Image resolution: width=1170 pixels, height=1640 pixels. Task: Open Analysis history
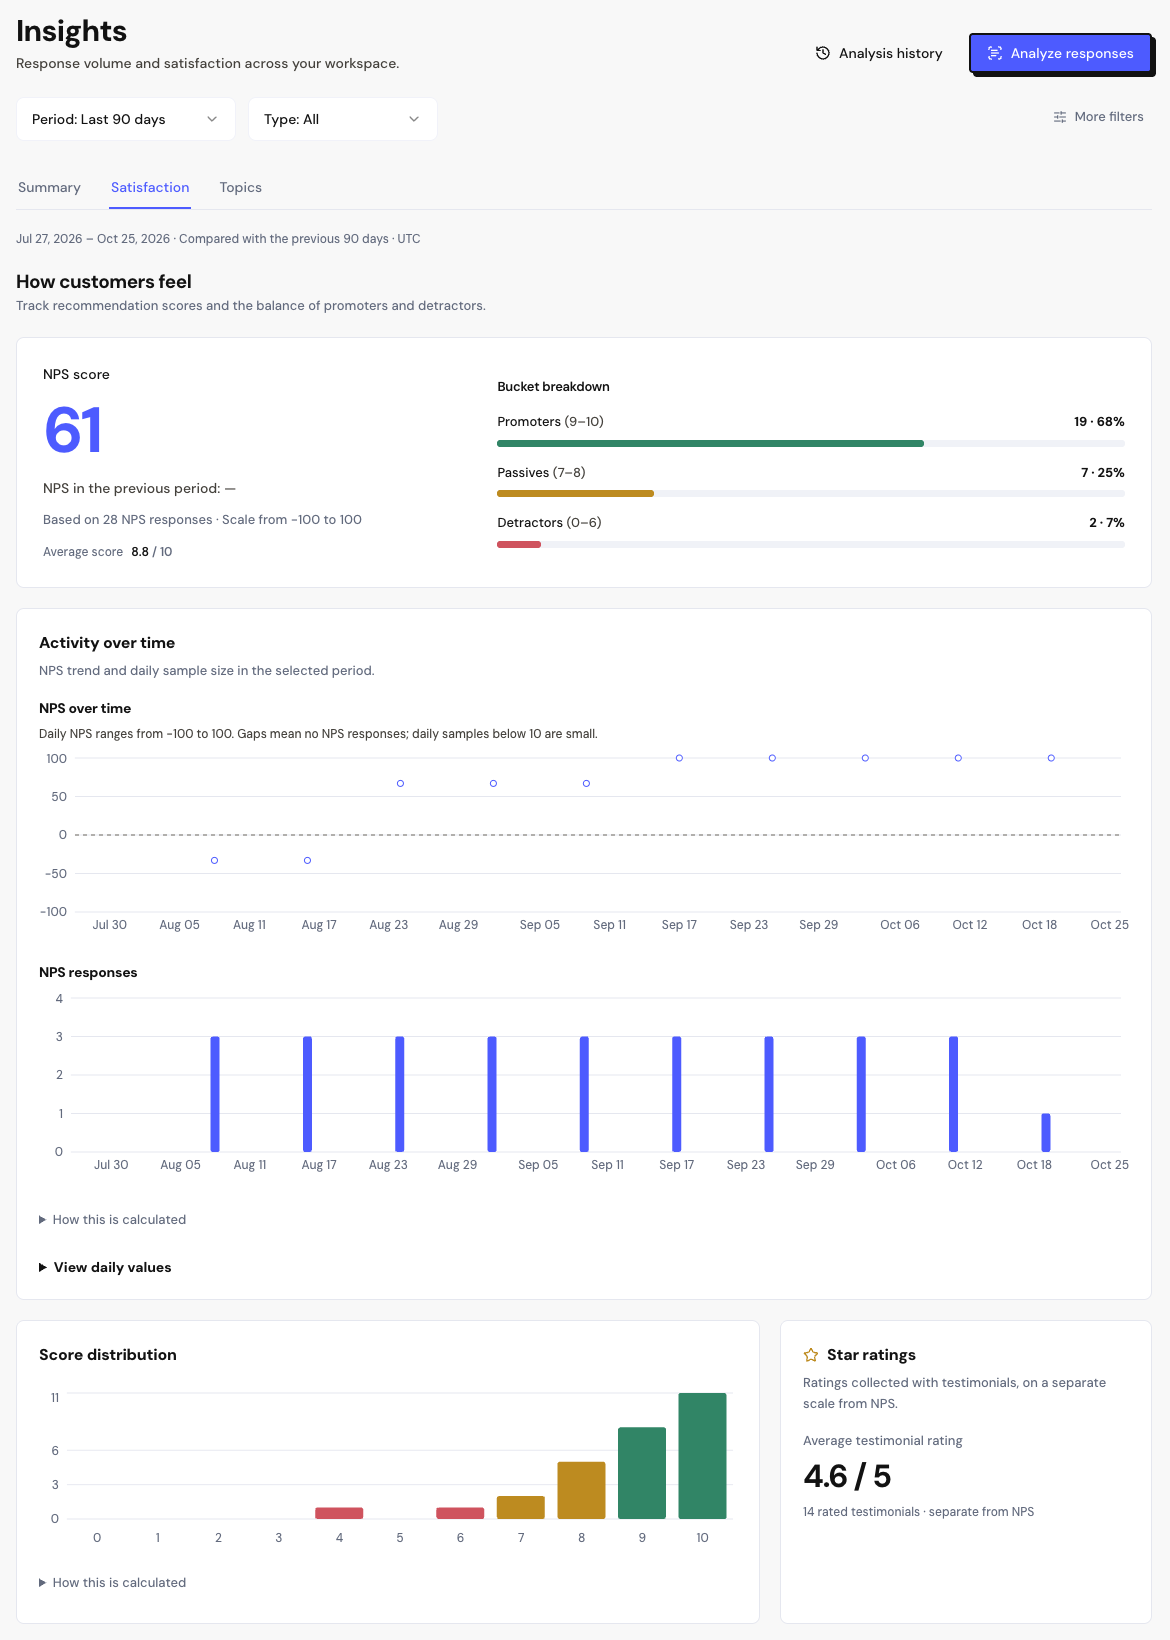tap(879, 53)
